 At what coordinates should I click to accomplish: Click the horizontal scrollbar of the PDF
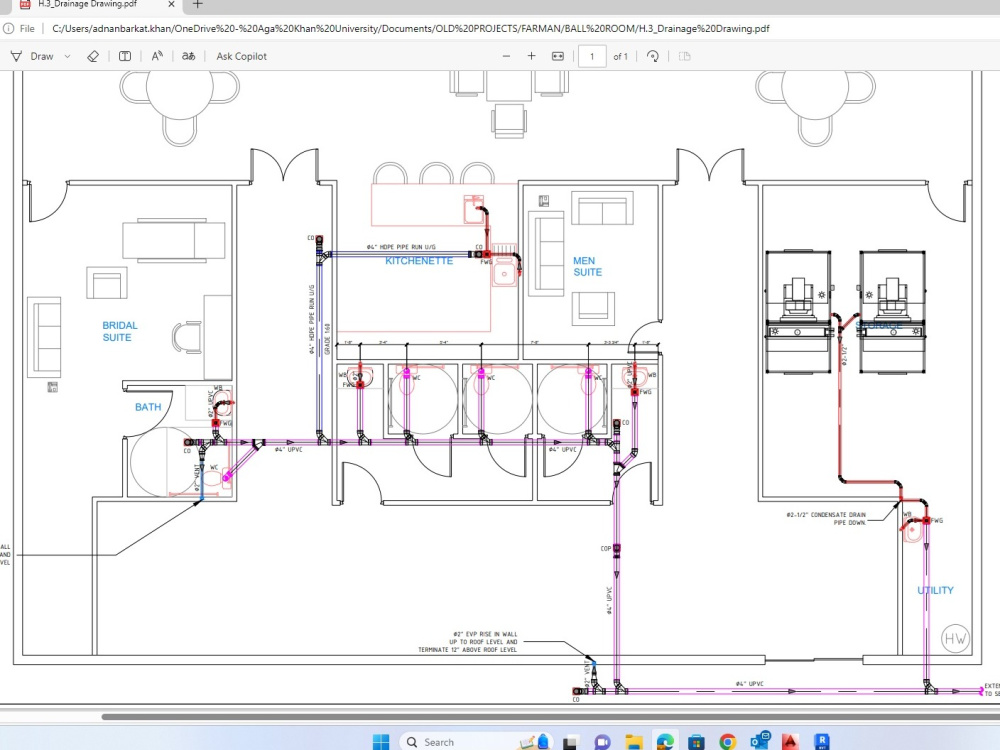[552, 717]
